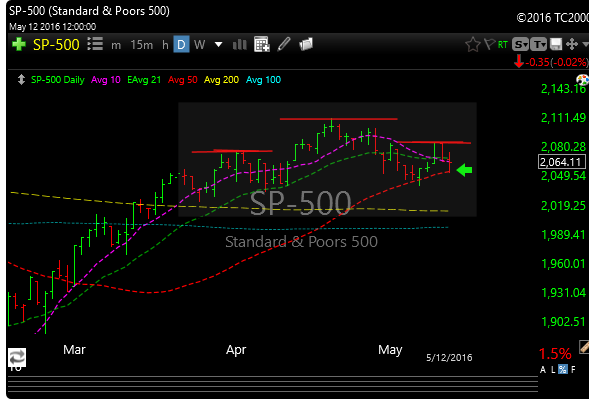
Task: Toggle percent scale option
Action: [562, 370]
